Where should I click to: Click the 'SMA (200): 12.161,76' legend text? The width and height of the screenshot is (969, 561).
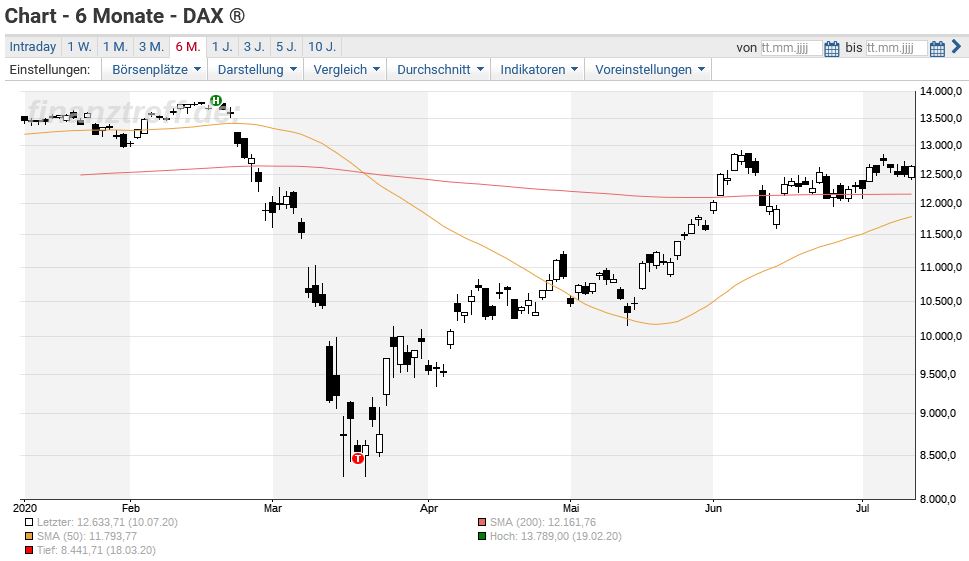(x=543, y=523)
